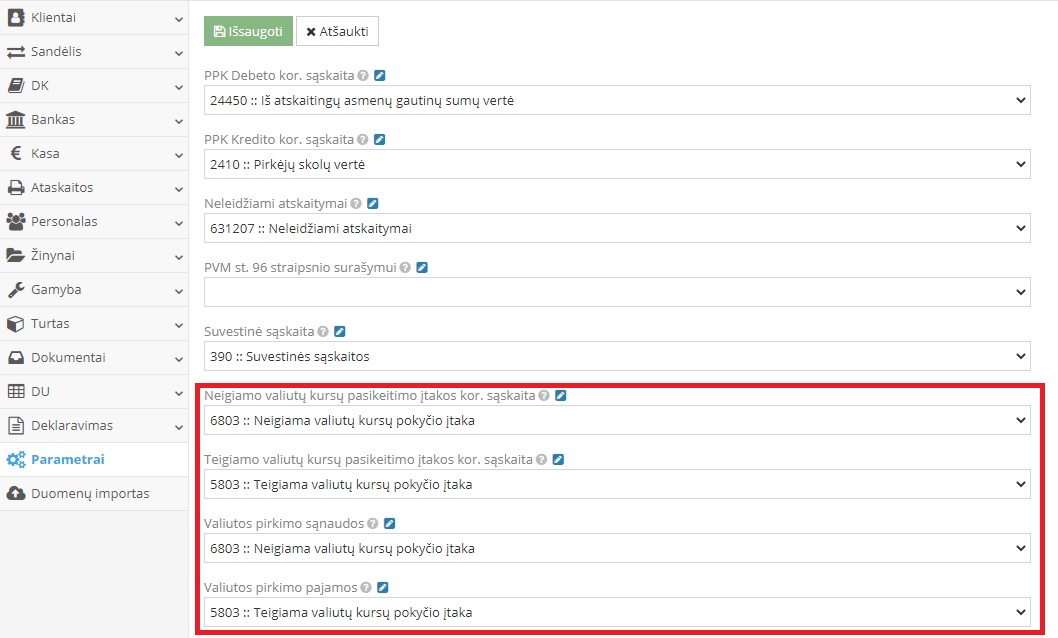
Task: Open Neigiamo valiutų kursų pasikeitimo dropdown
Action: [x=617, y=420]
